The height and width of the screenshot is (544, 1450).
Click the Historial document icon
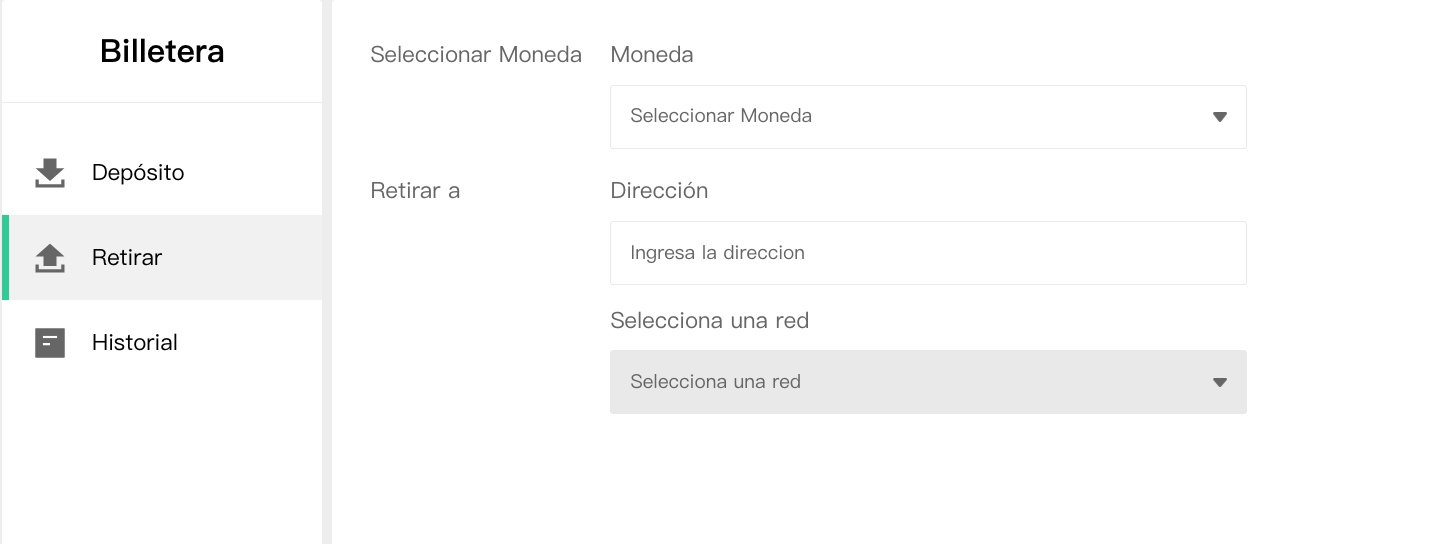coord(50,343)
